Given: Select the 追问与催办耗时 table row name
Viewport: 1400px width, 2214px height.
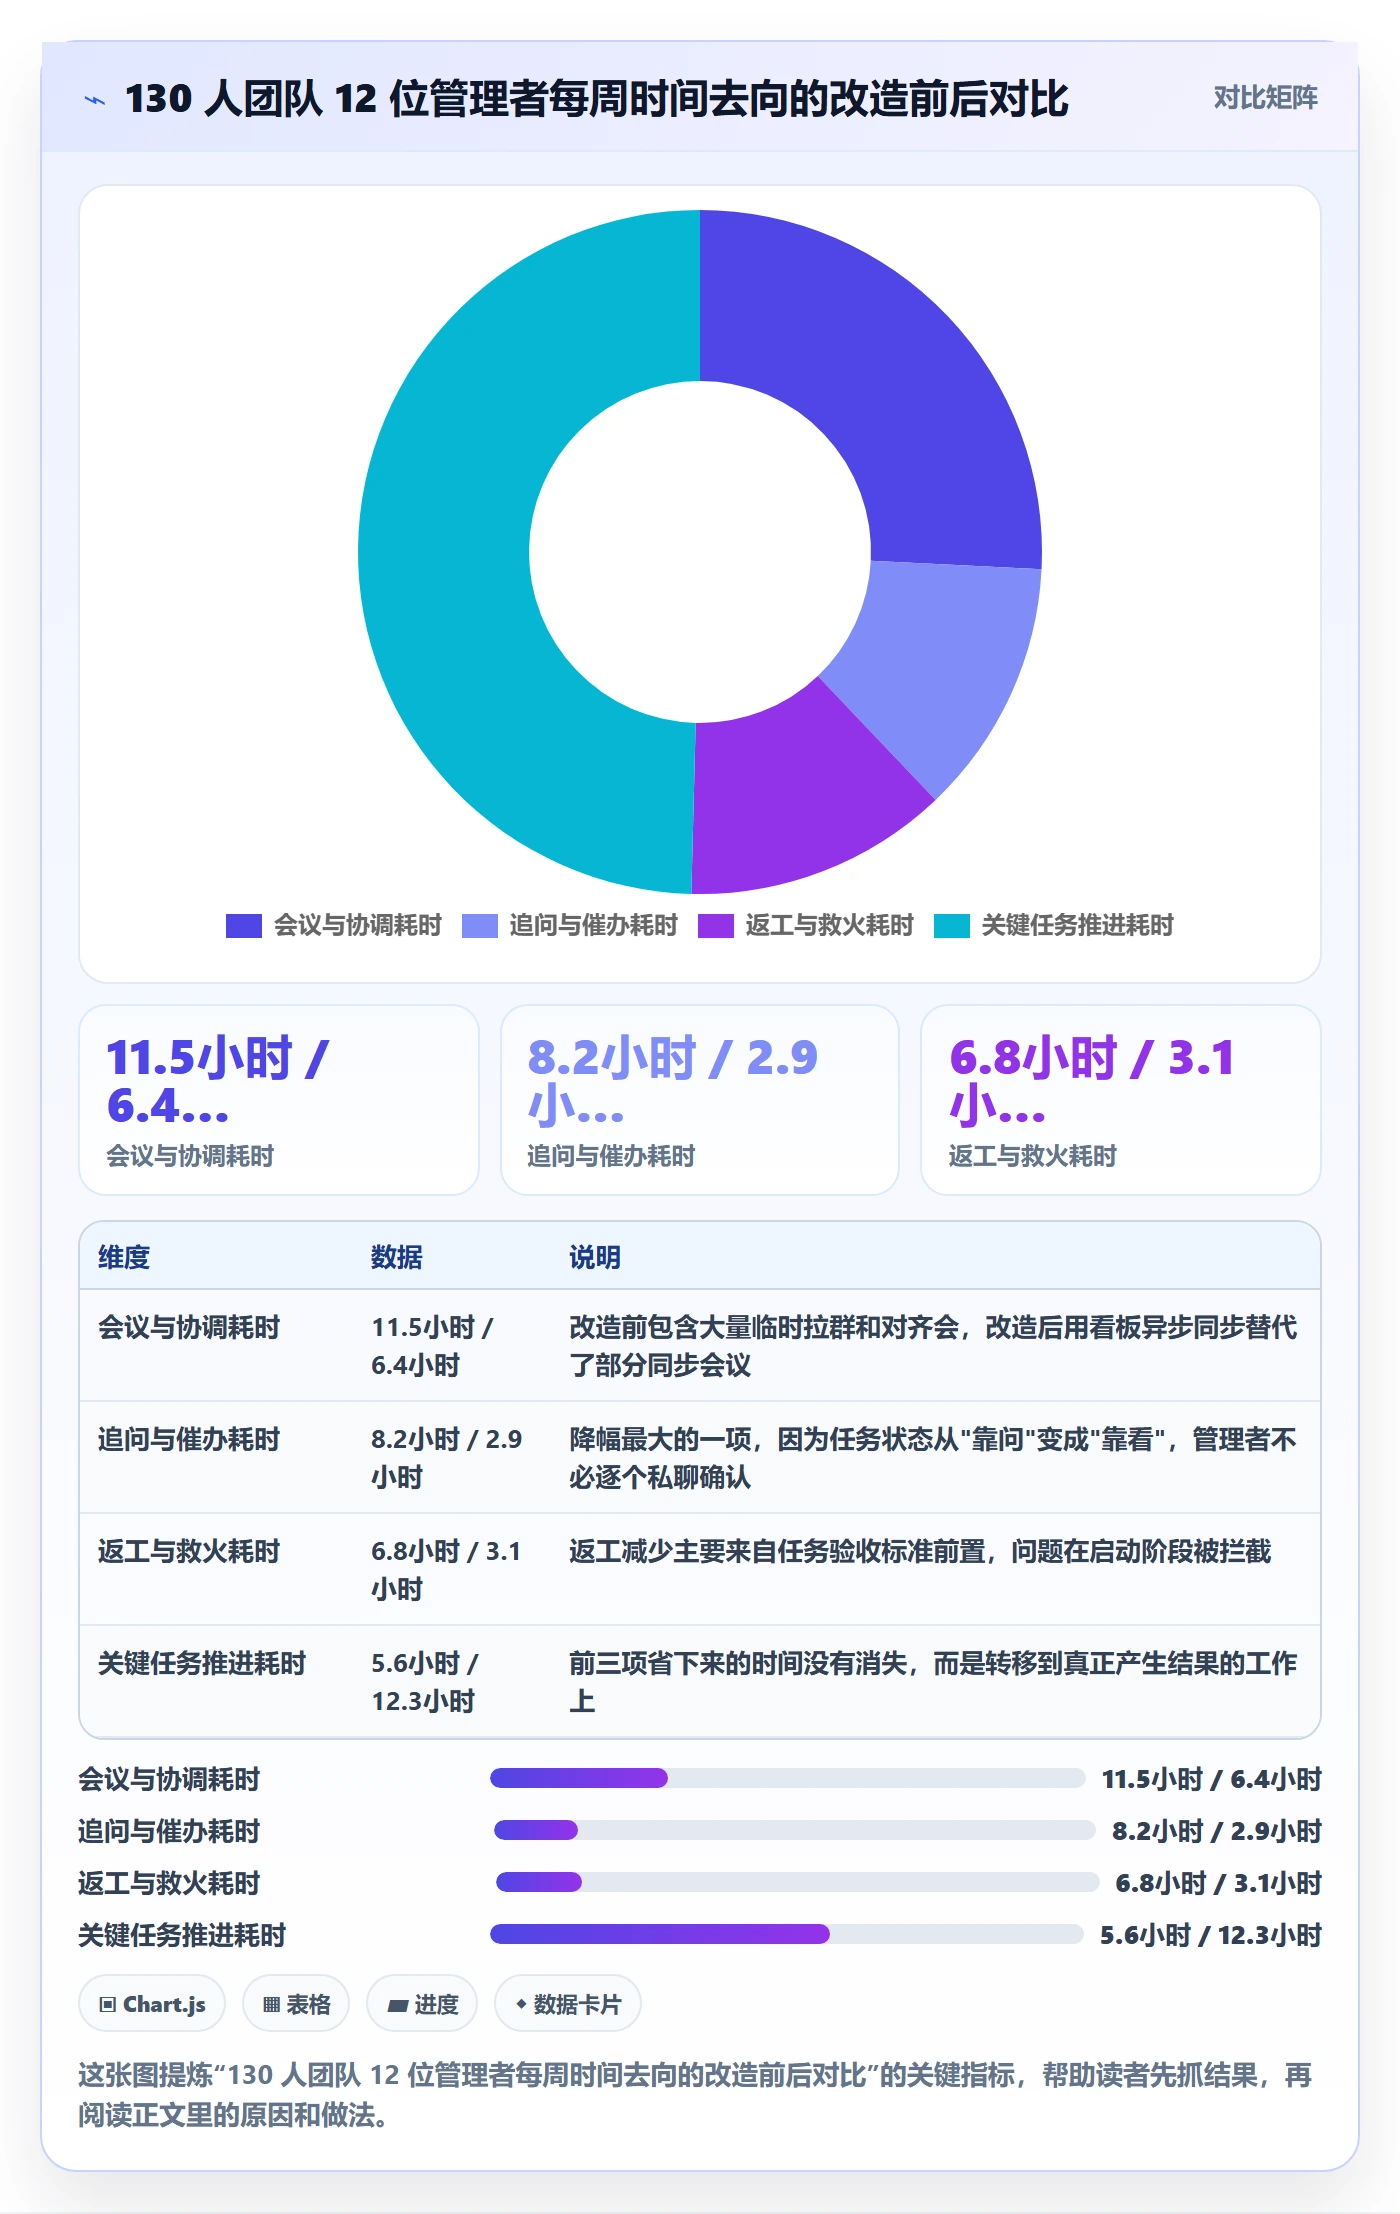Looking at the screenshot, I should coord(189,1439).
